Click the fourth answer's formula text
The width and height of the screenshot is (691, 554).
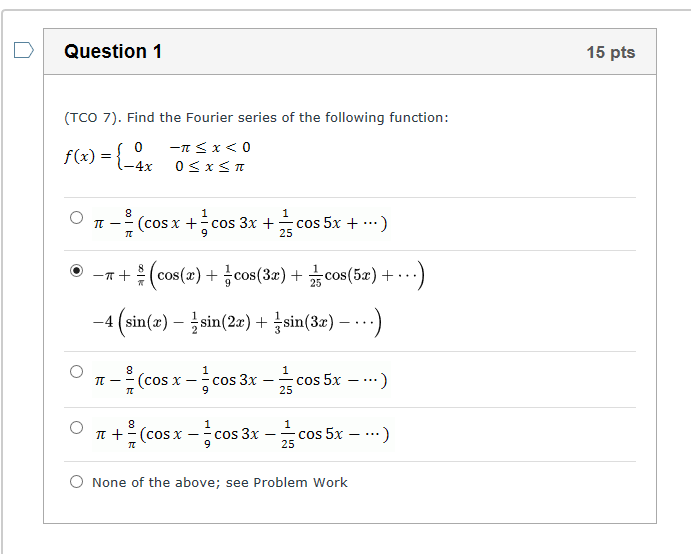click(241, 434)
